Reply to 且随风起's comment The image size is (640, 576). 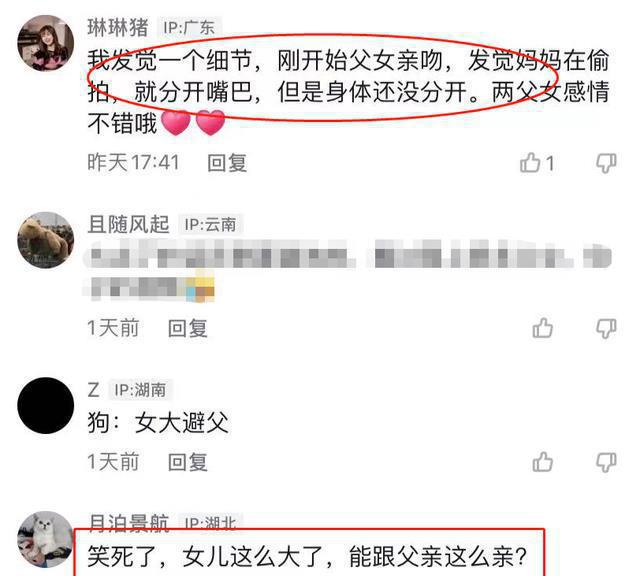coord(188,328)
